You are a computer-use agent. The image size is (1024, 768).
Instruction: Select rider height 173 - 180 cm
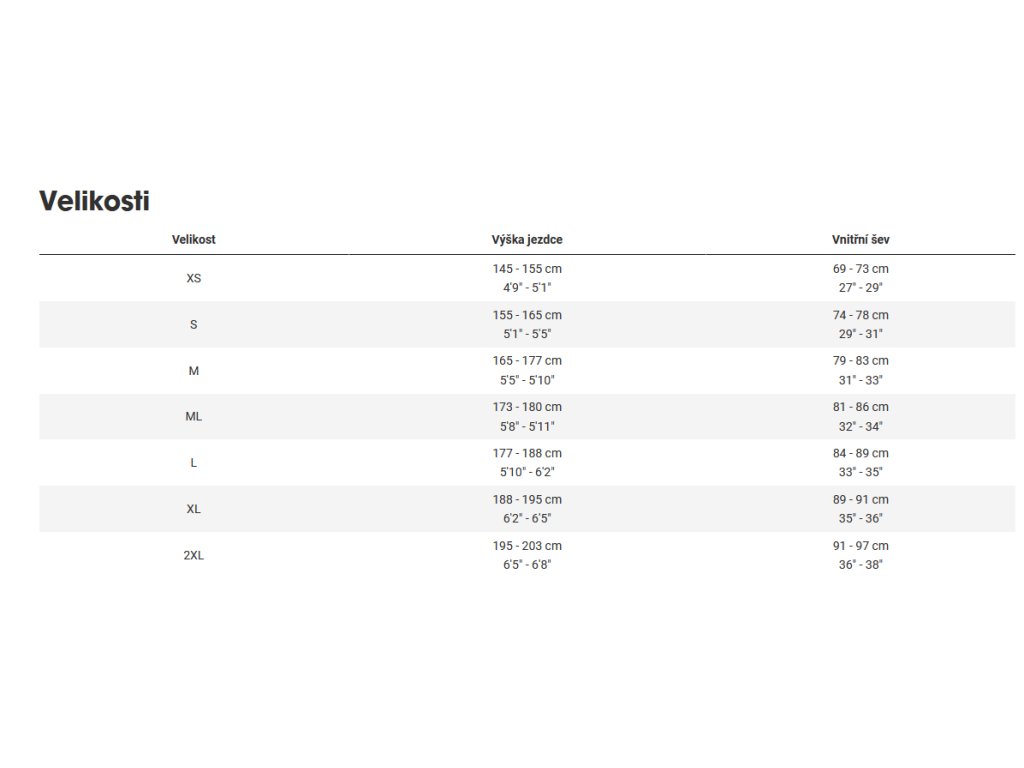(x=527, y=407)
